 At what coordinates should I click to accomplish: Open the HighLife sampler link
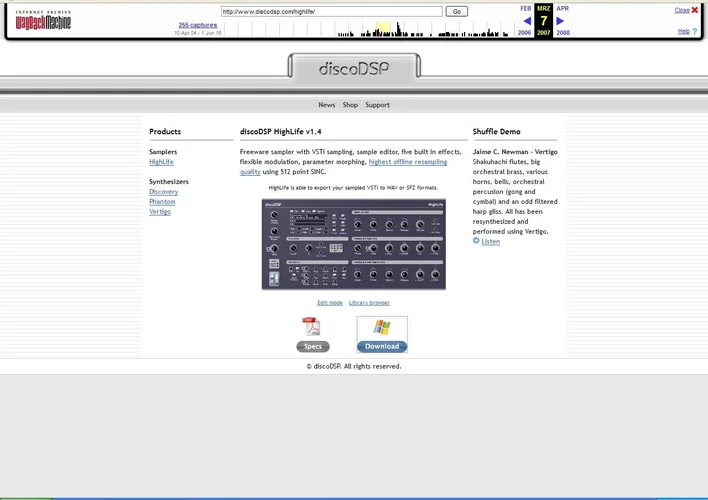pyautogui.click(x=161, y=162)
